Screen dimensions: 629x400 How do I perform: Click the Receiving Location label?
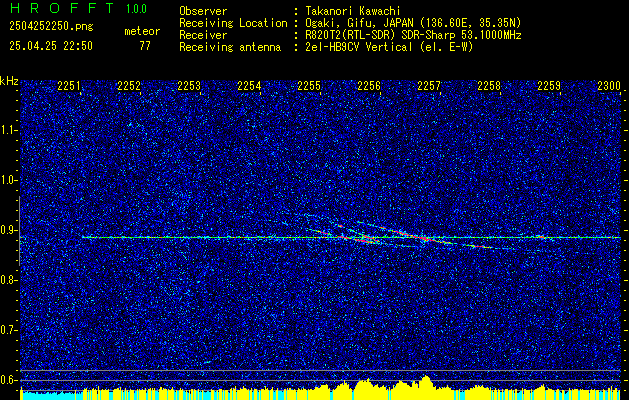tap(233, 23)
